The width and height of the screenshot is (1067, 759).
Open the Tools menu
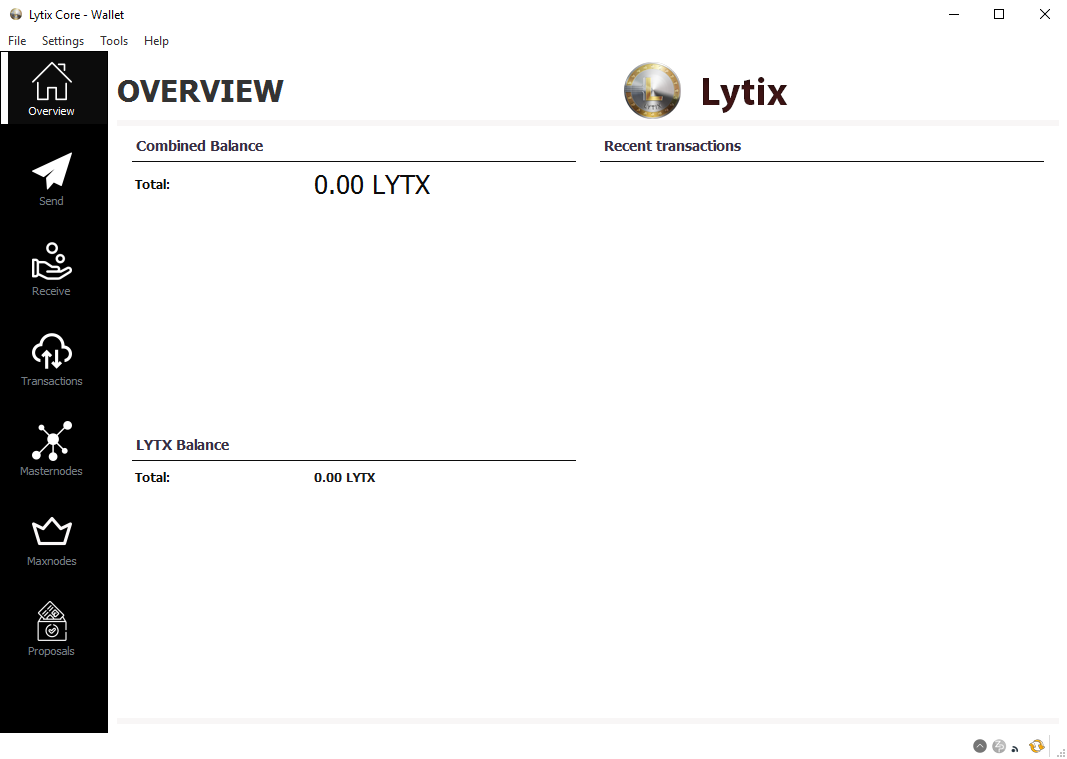coord(114,41)
